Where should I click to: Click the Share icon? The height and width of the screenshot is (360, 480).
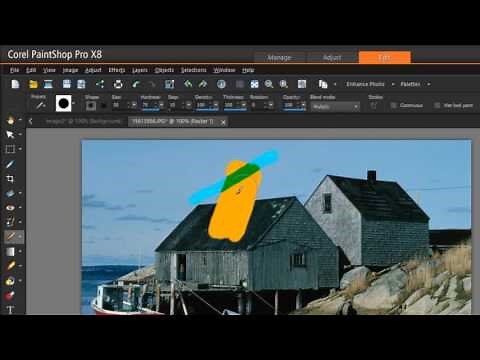(100, 84)
